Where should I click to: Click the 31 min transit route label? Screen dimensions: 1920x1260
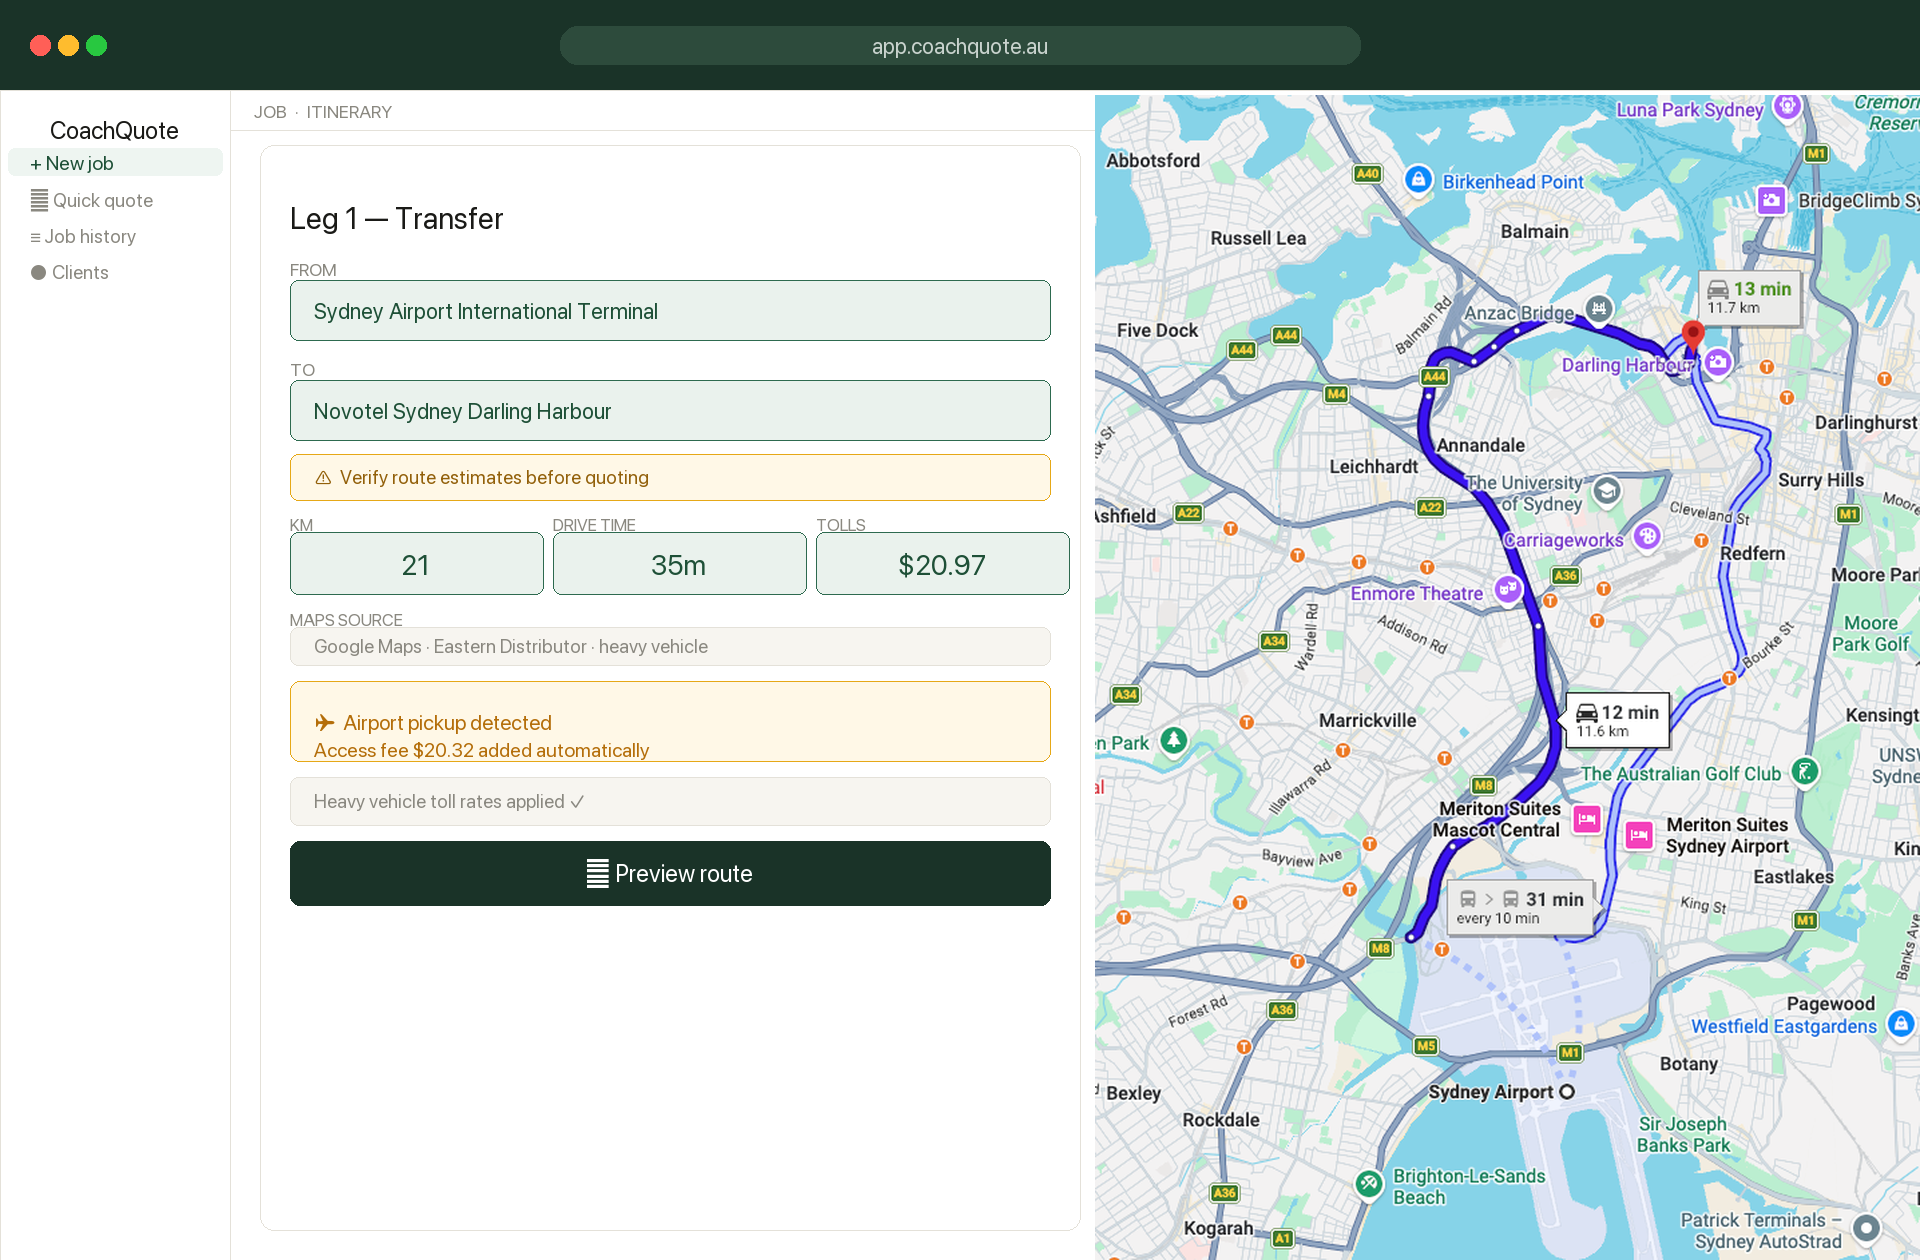[1520, 907]
